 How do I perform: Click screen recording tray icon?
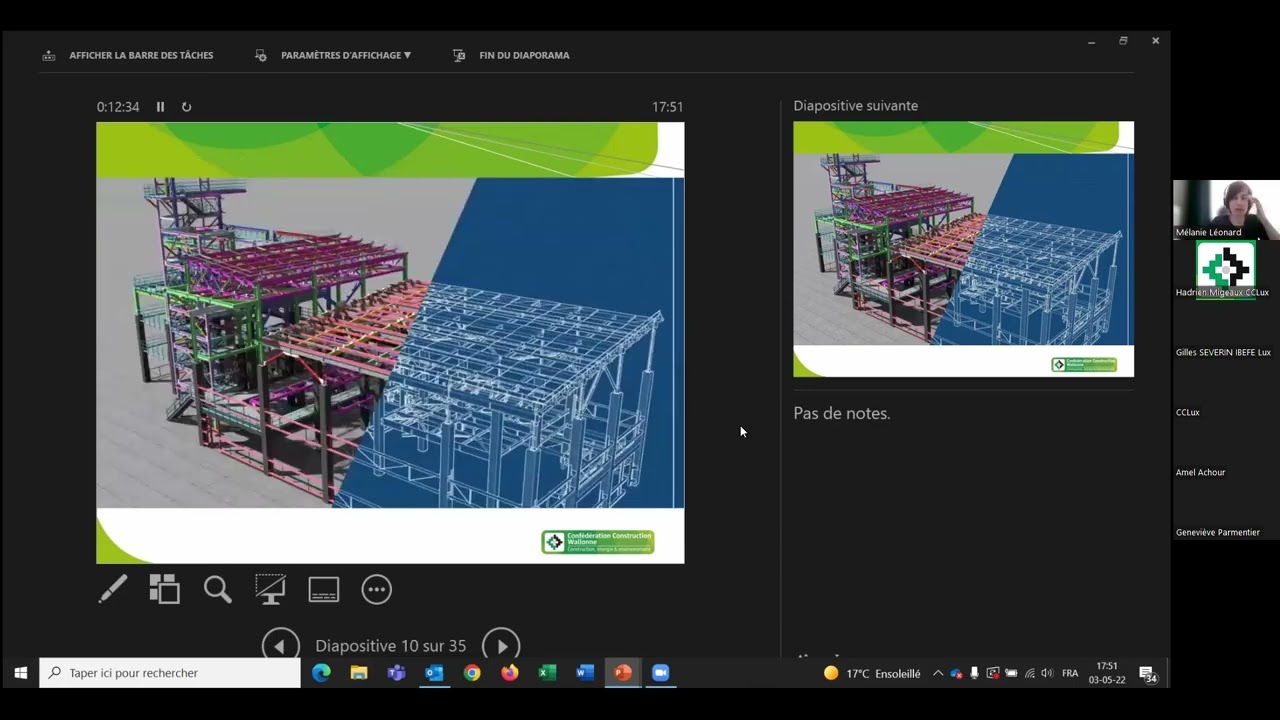coord(992,673)
